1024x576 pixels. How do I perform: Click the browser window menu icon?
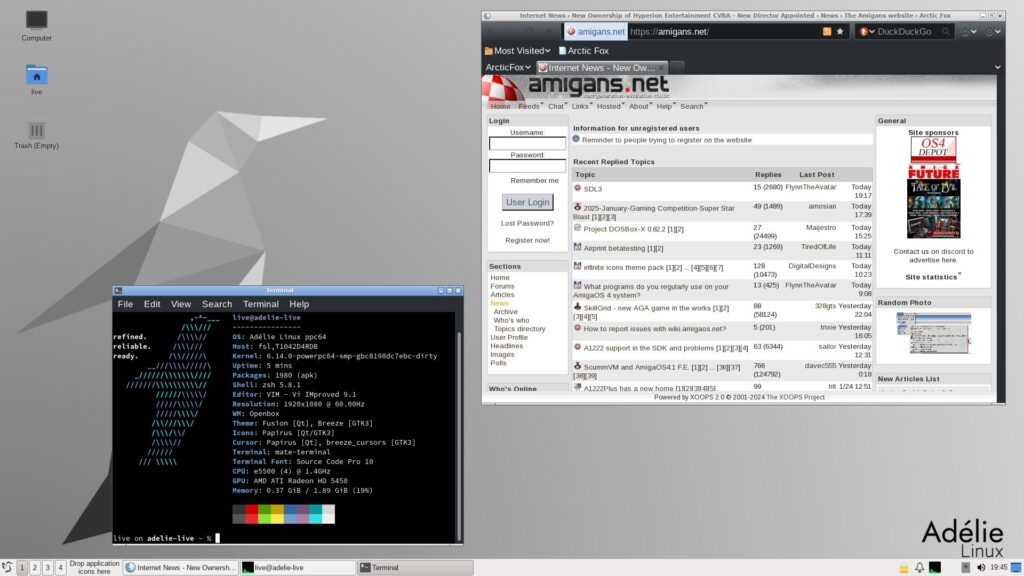pyautogui.click(x=488, y=16)
